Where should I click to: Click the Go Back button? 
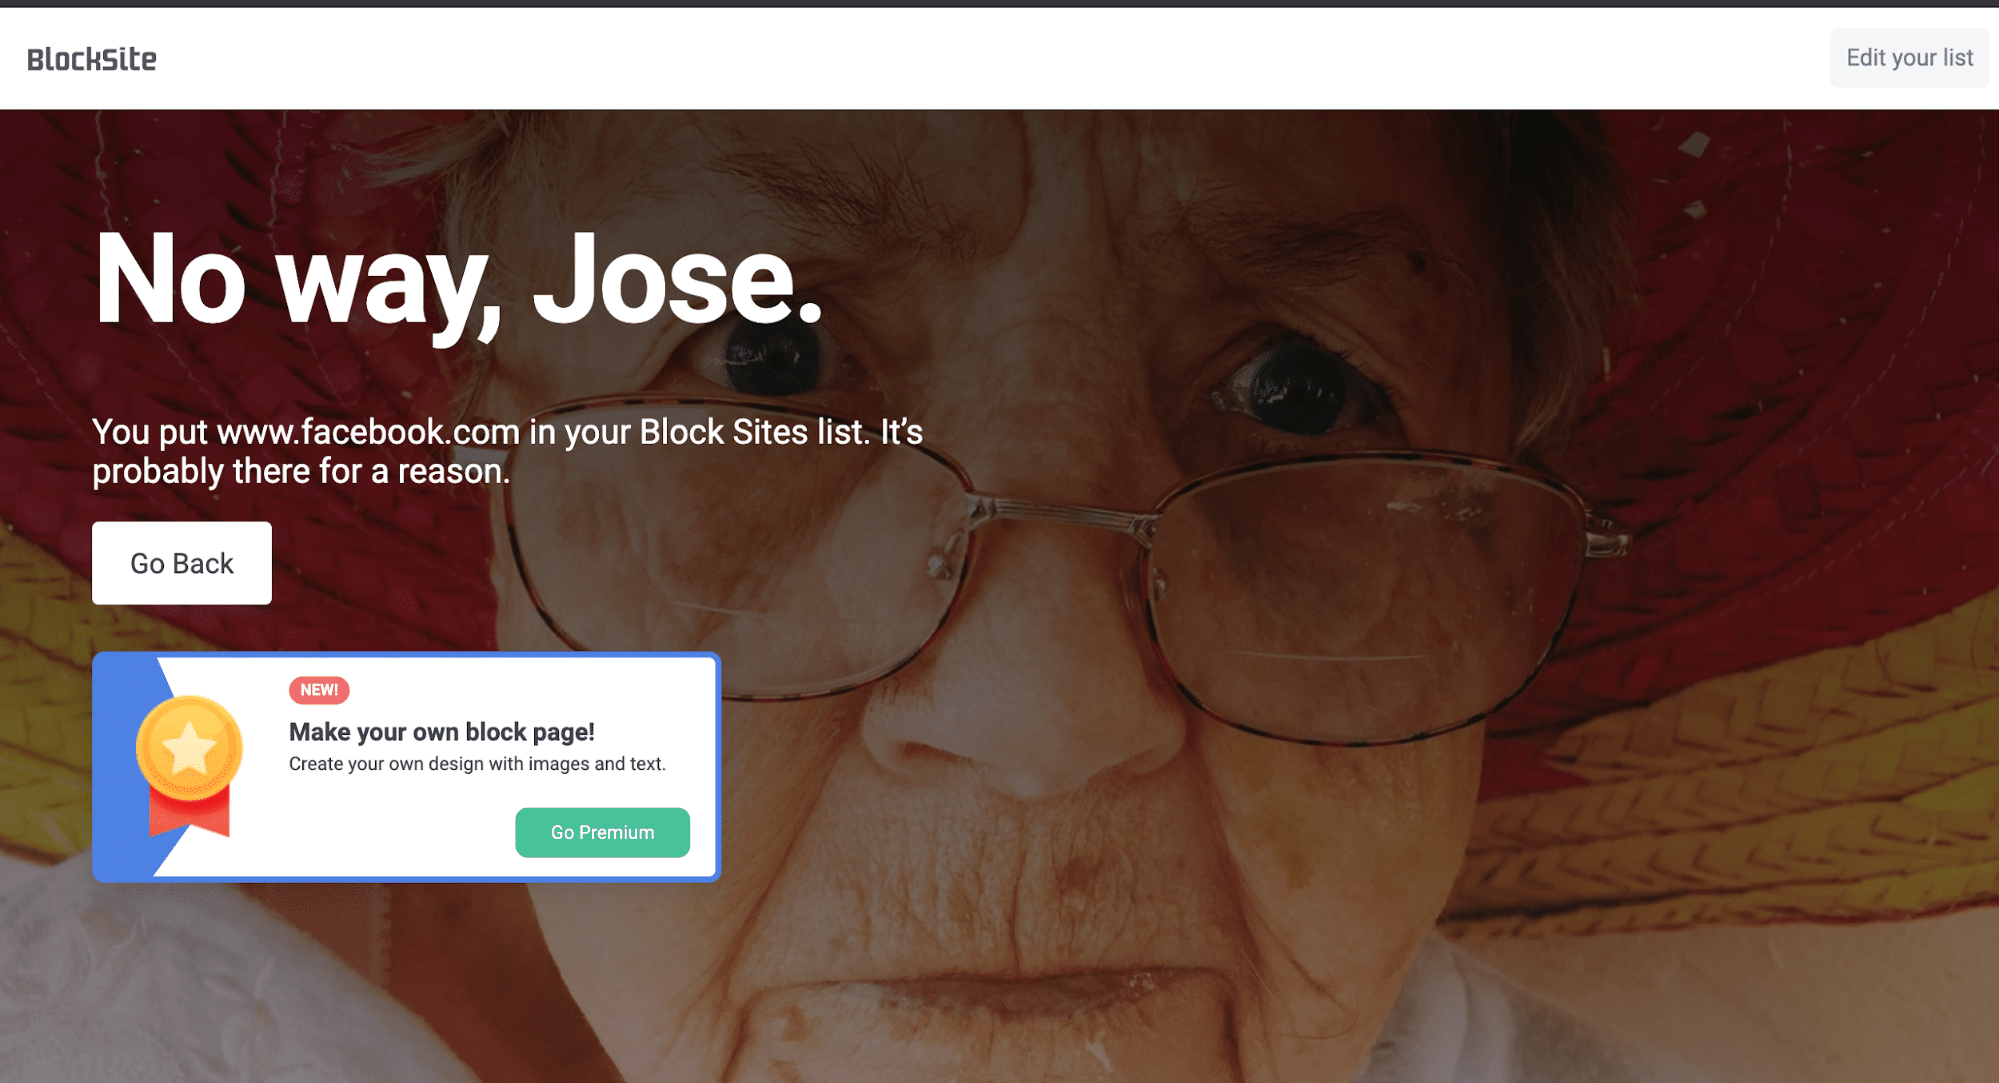[x=182, y=563]
